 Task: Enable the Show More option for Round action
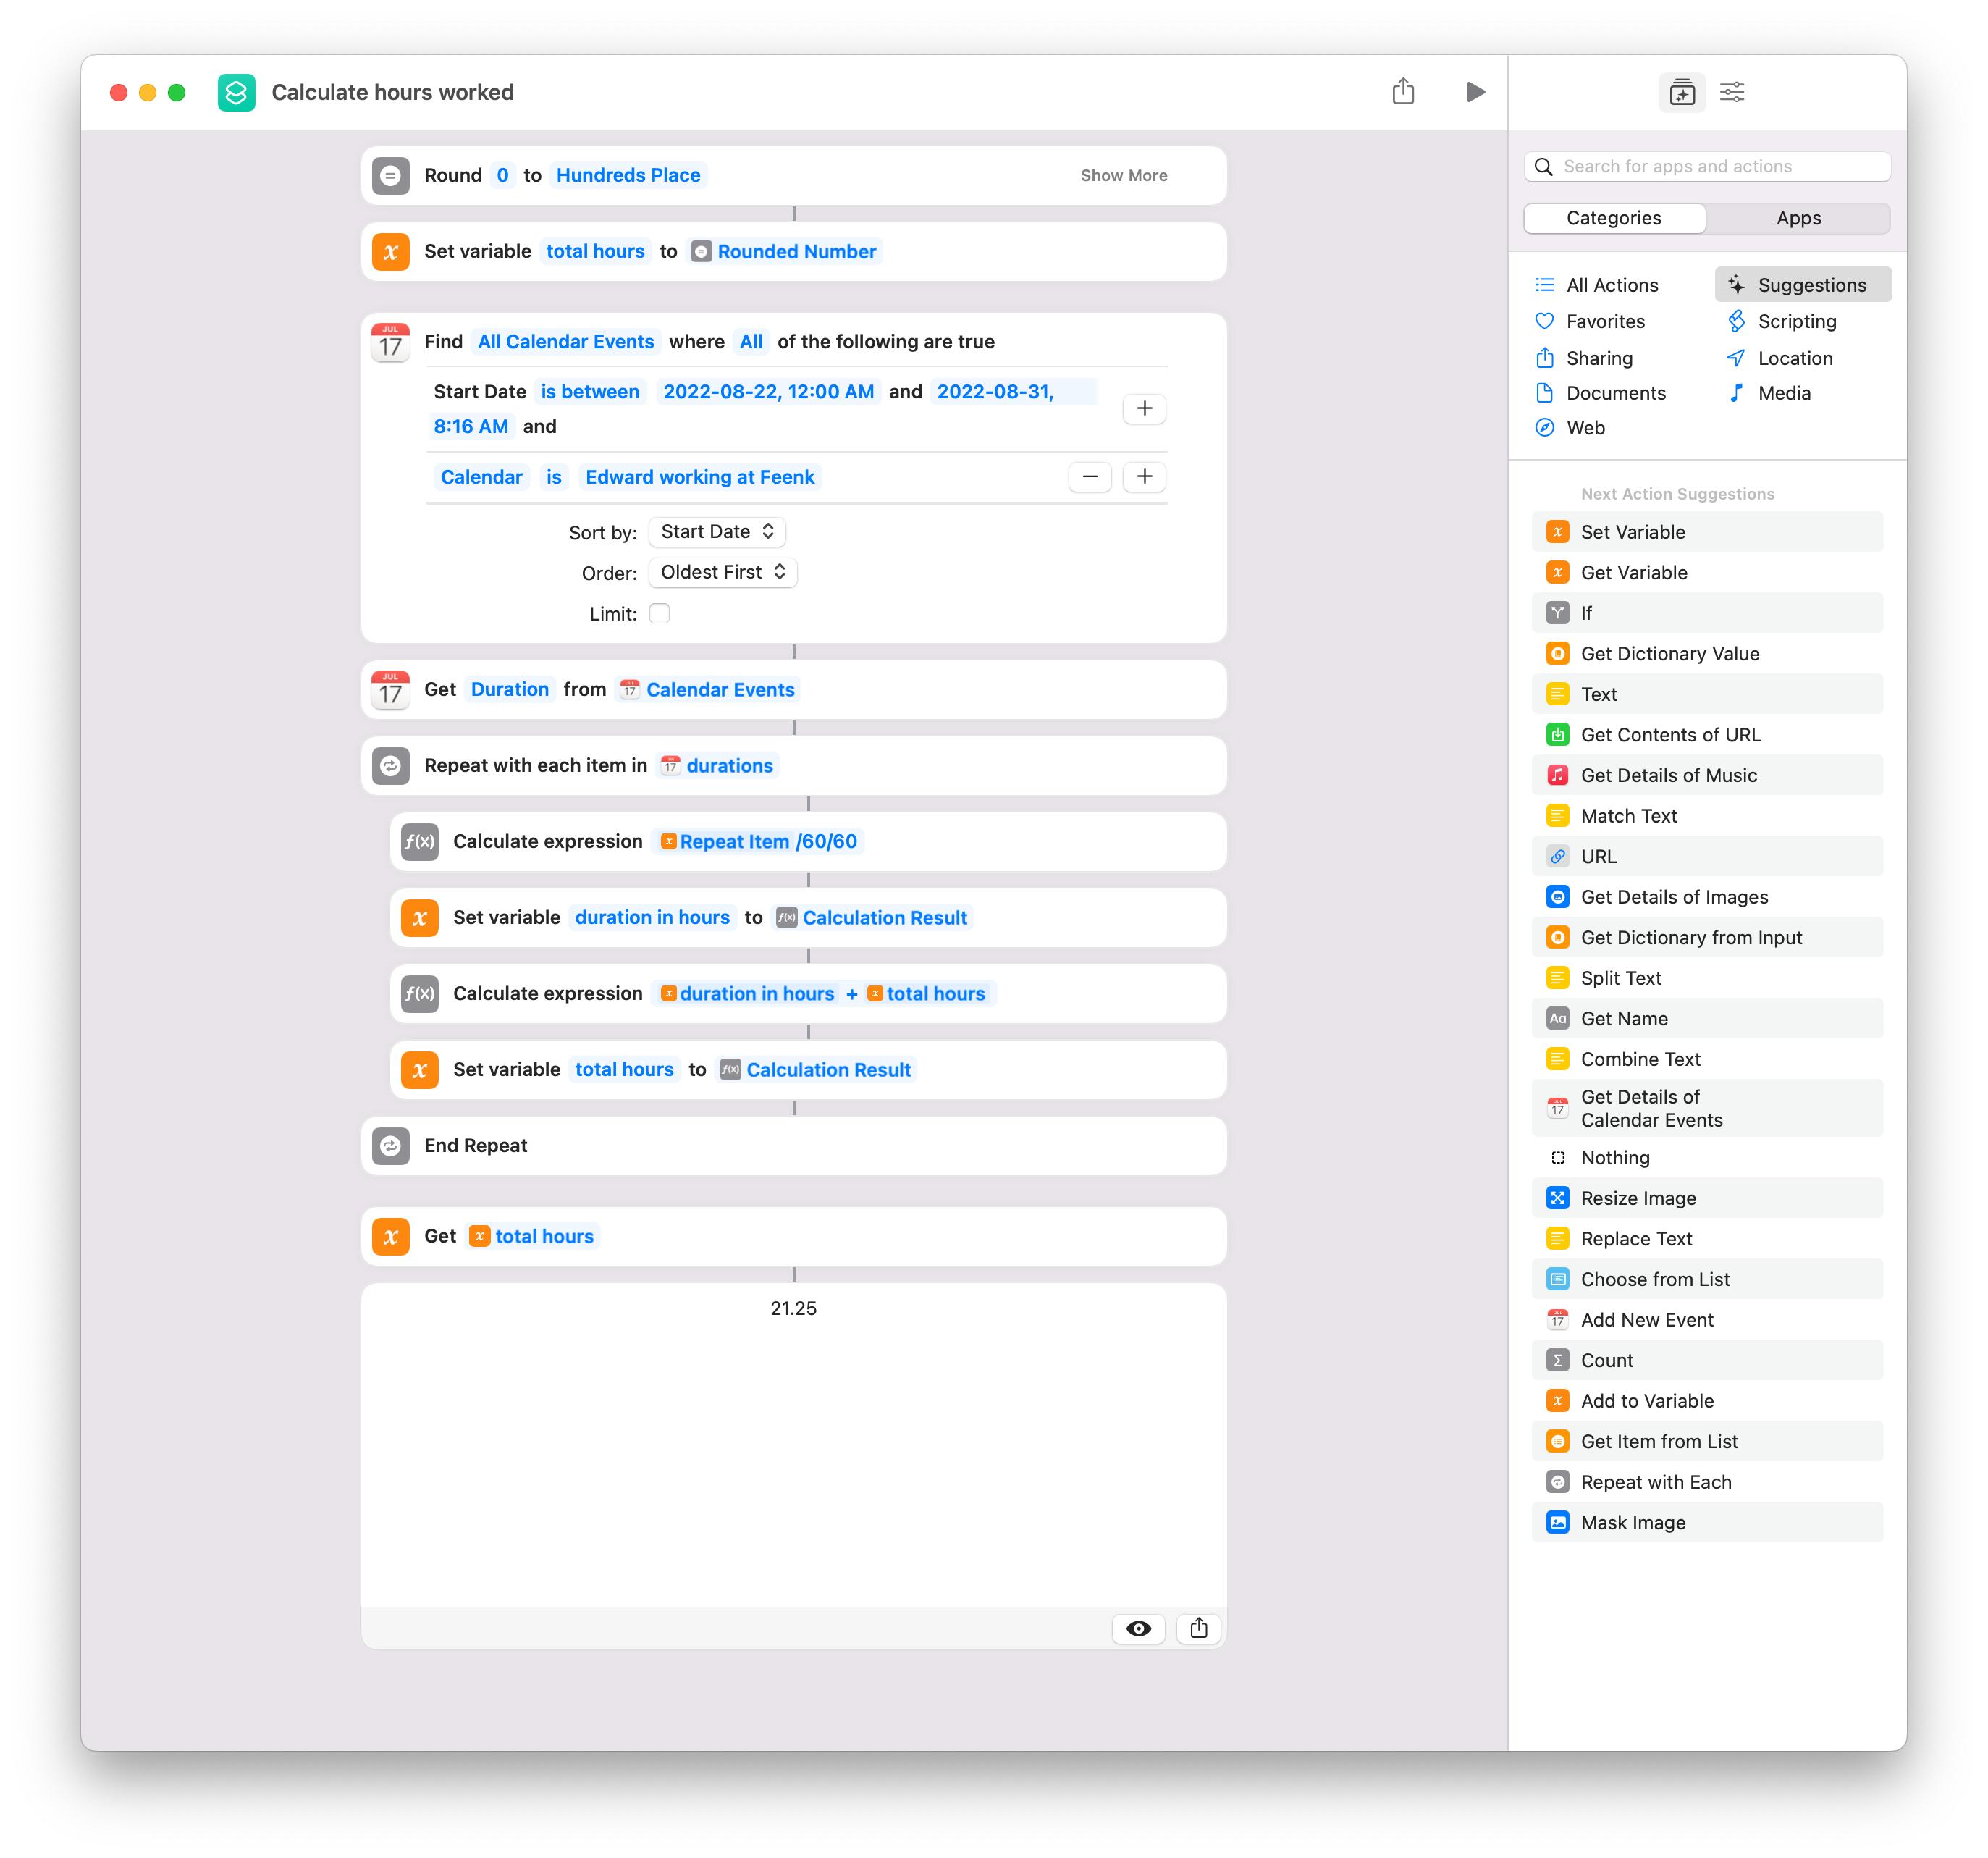coord(1124,175)
